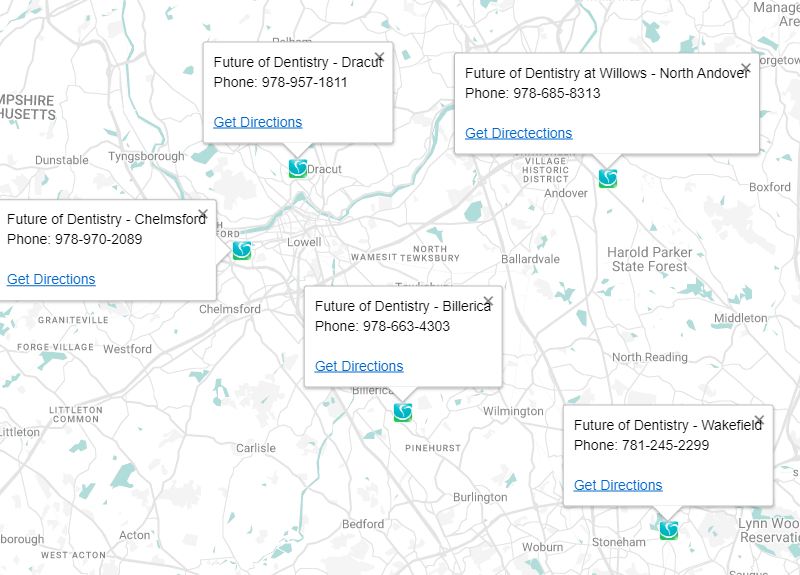The height and width of the screenshot is (575, 800).
Task: Open Get Directions for Wakefield office
Action: click(x=618, y=485)
